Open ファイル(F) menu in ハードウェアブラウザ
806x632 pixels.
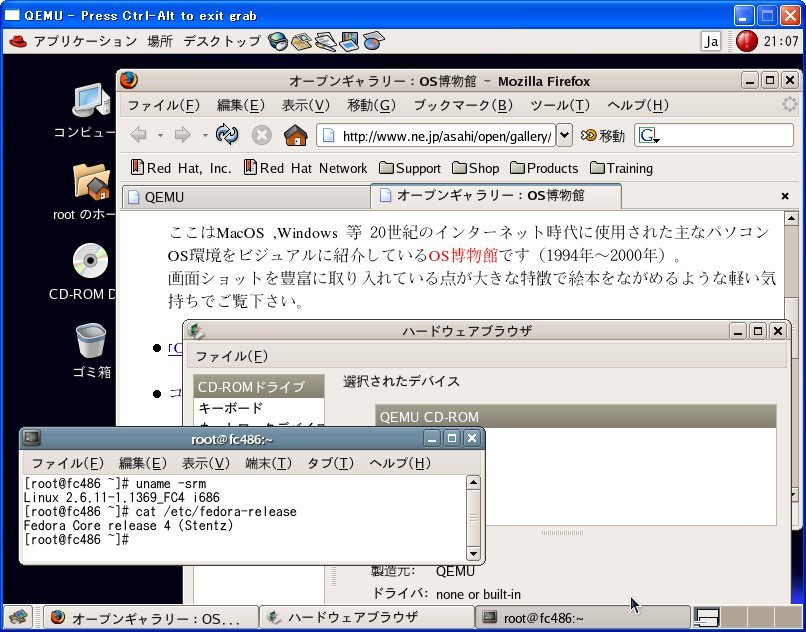click(231, 356)
